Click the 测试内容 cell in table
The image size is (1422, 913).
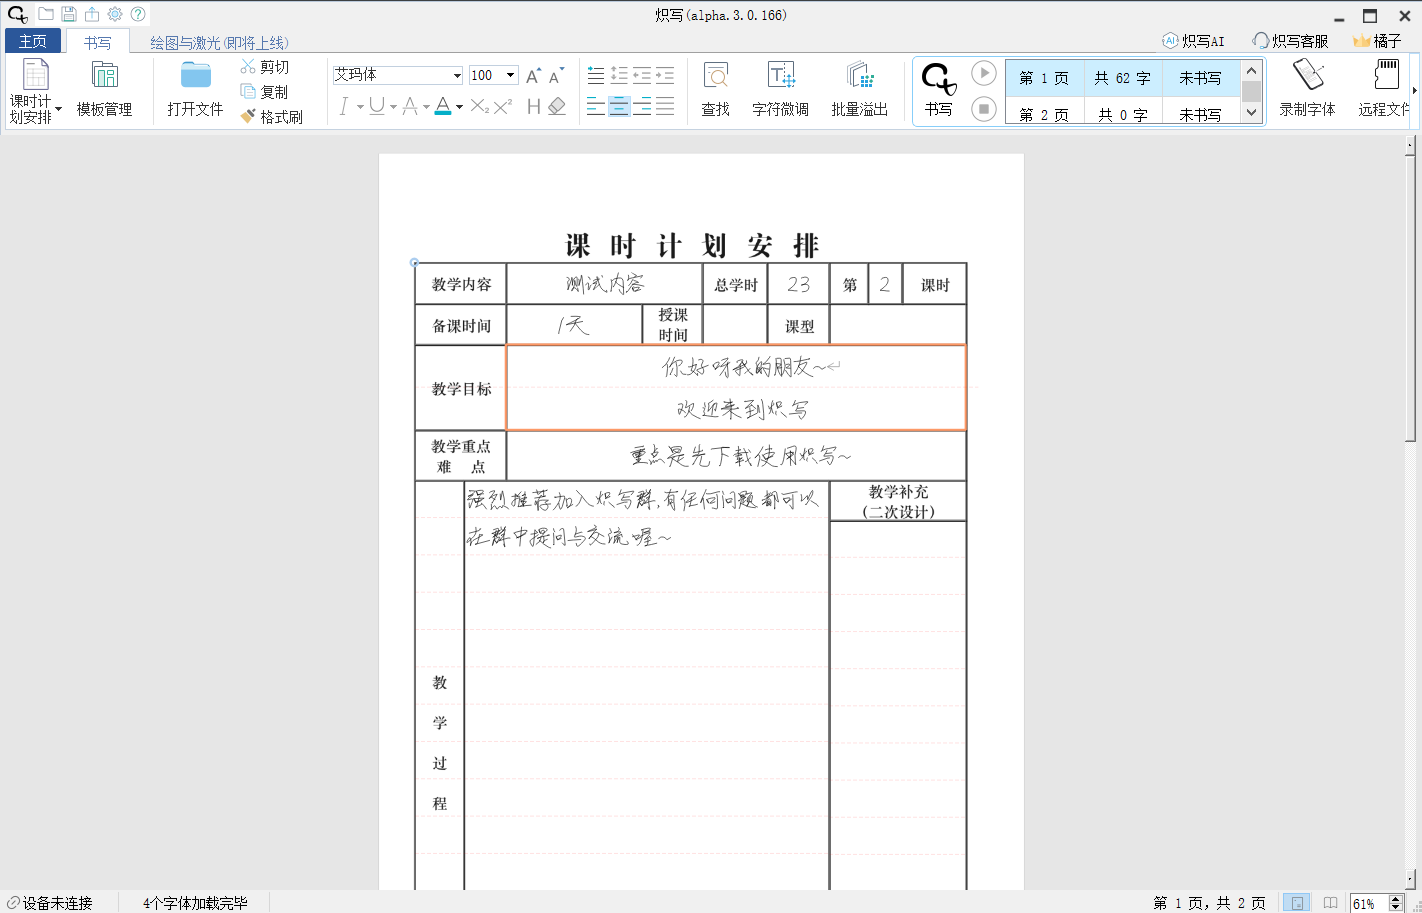point(605,284)
